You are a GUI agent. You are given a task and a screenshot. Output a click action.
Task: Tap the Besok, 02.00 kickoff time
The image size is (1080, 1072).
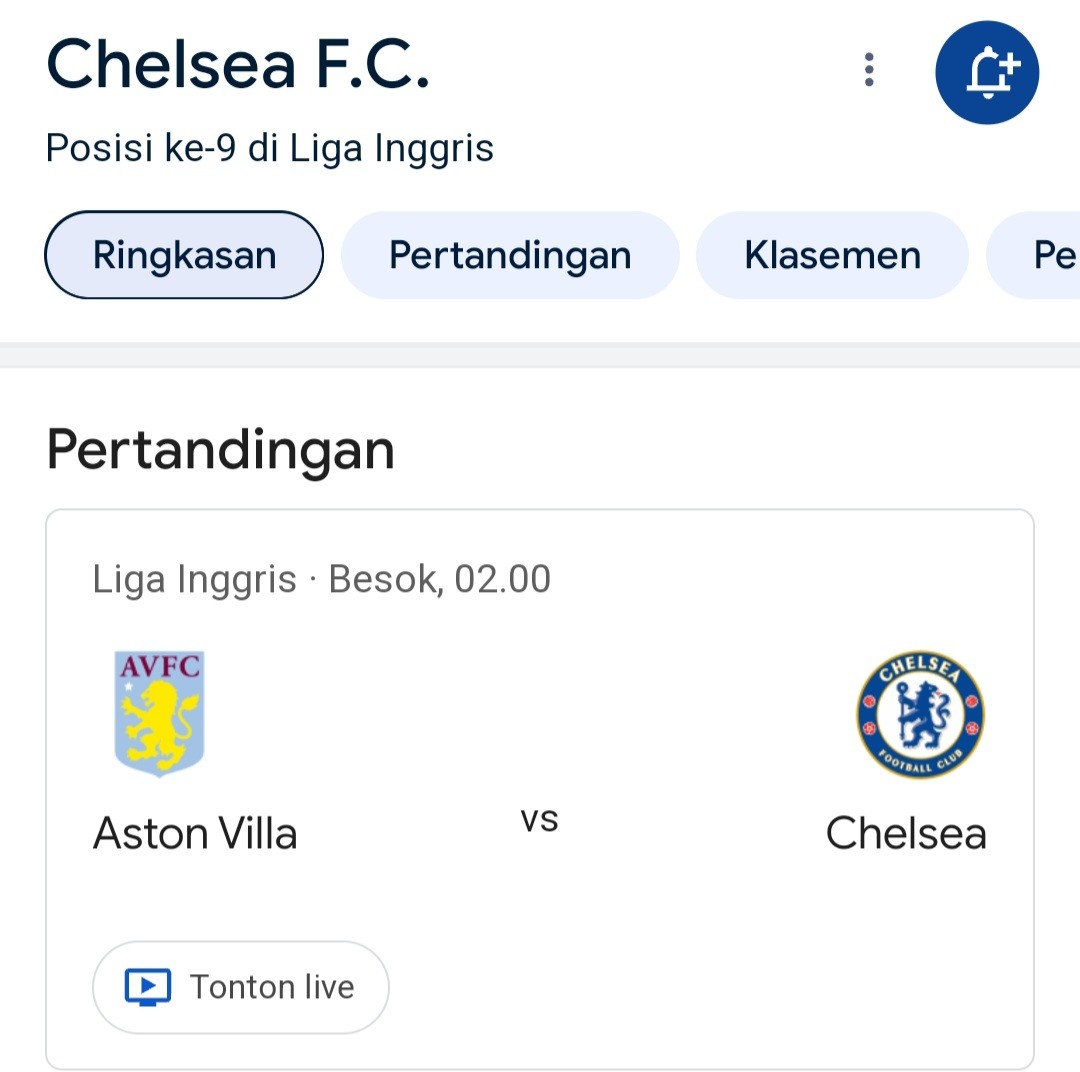(x=439, y=579)
